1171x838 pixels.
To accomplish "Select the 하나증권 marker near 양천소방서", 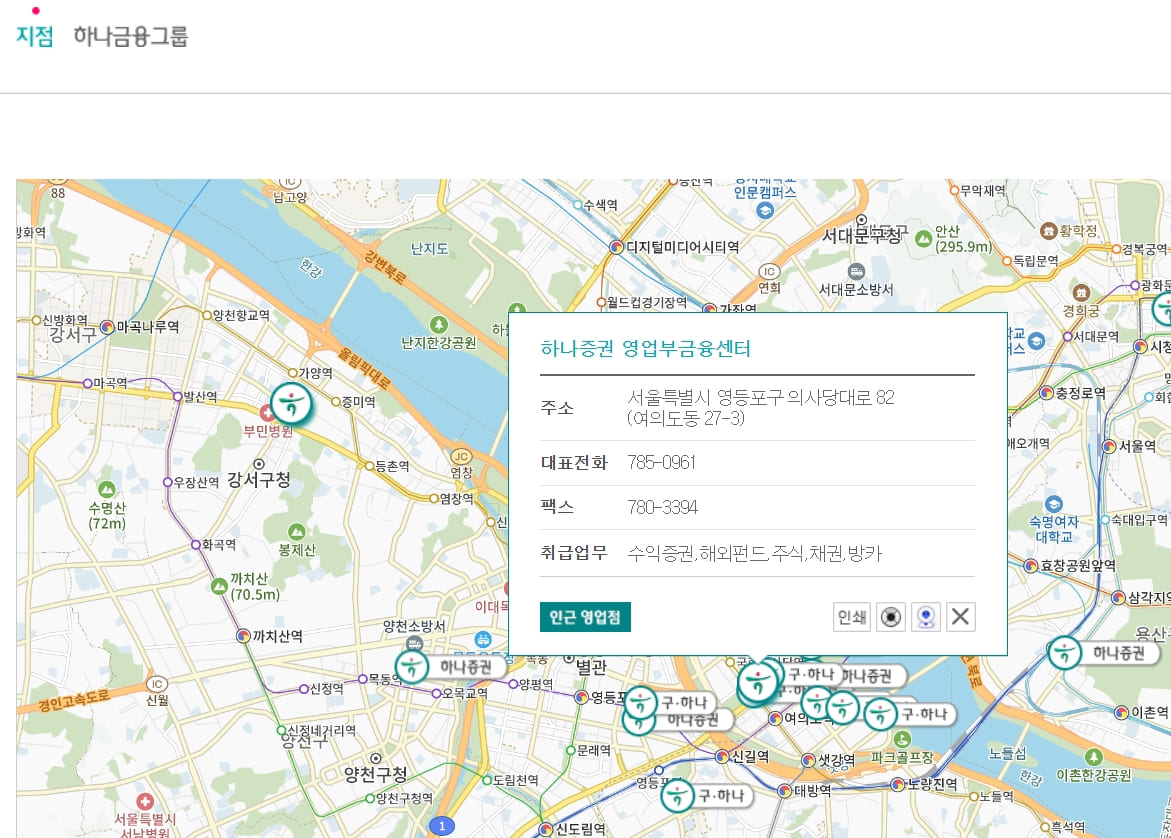I will click(x=411, y=667).
